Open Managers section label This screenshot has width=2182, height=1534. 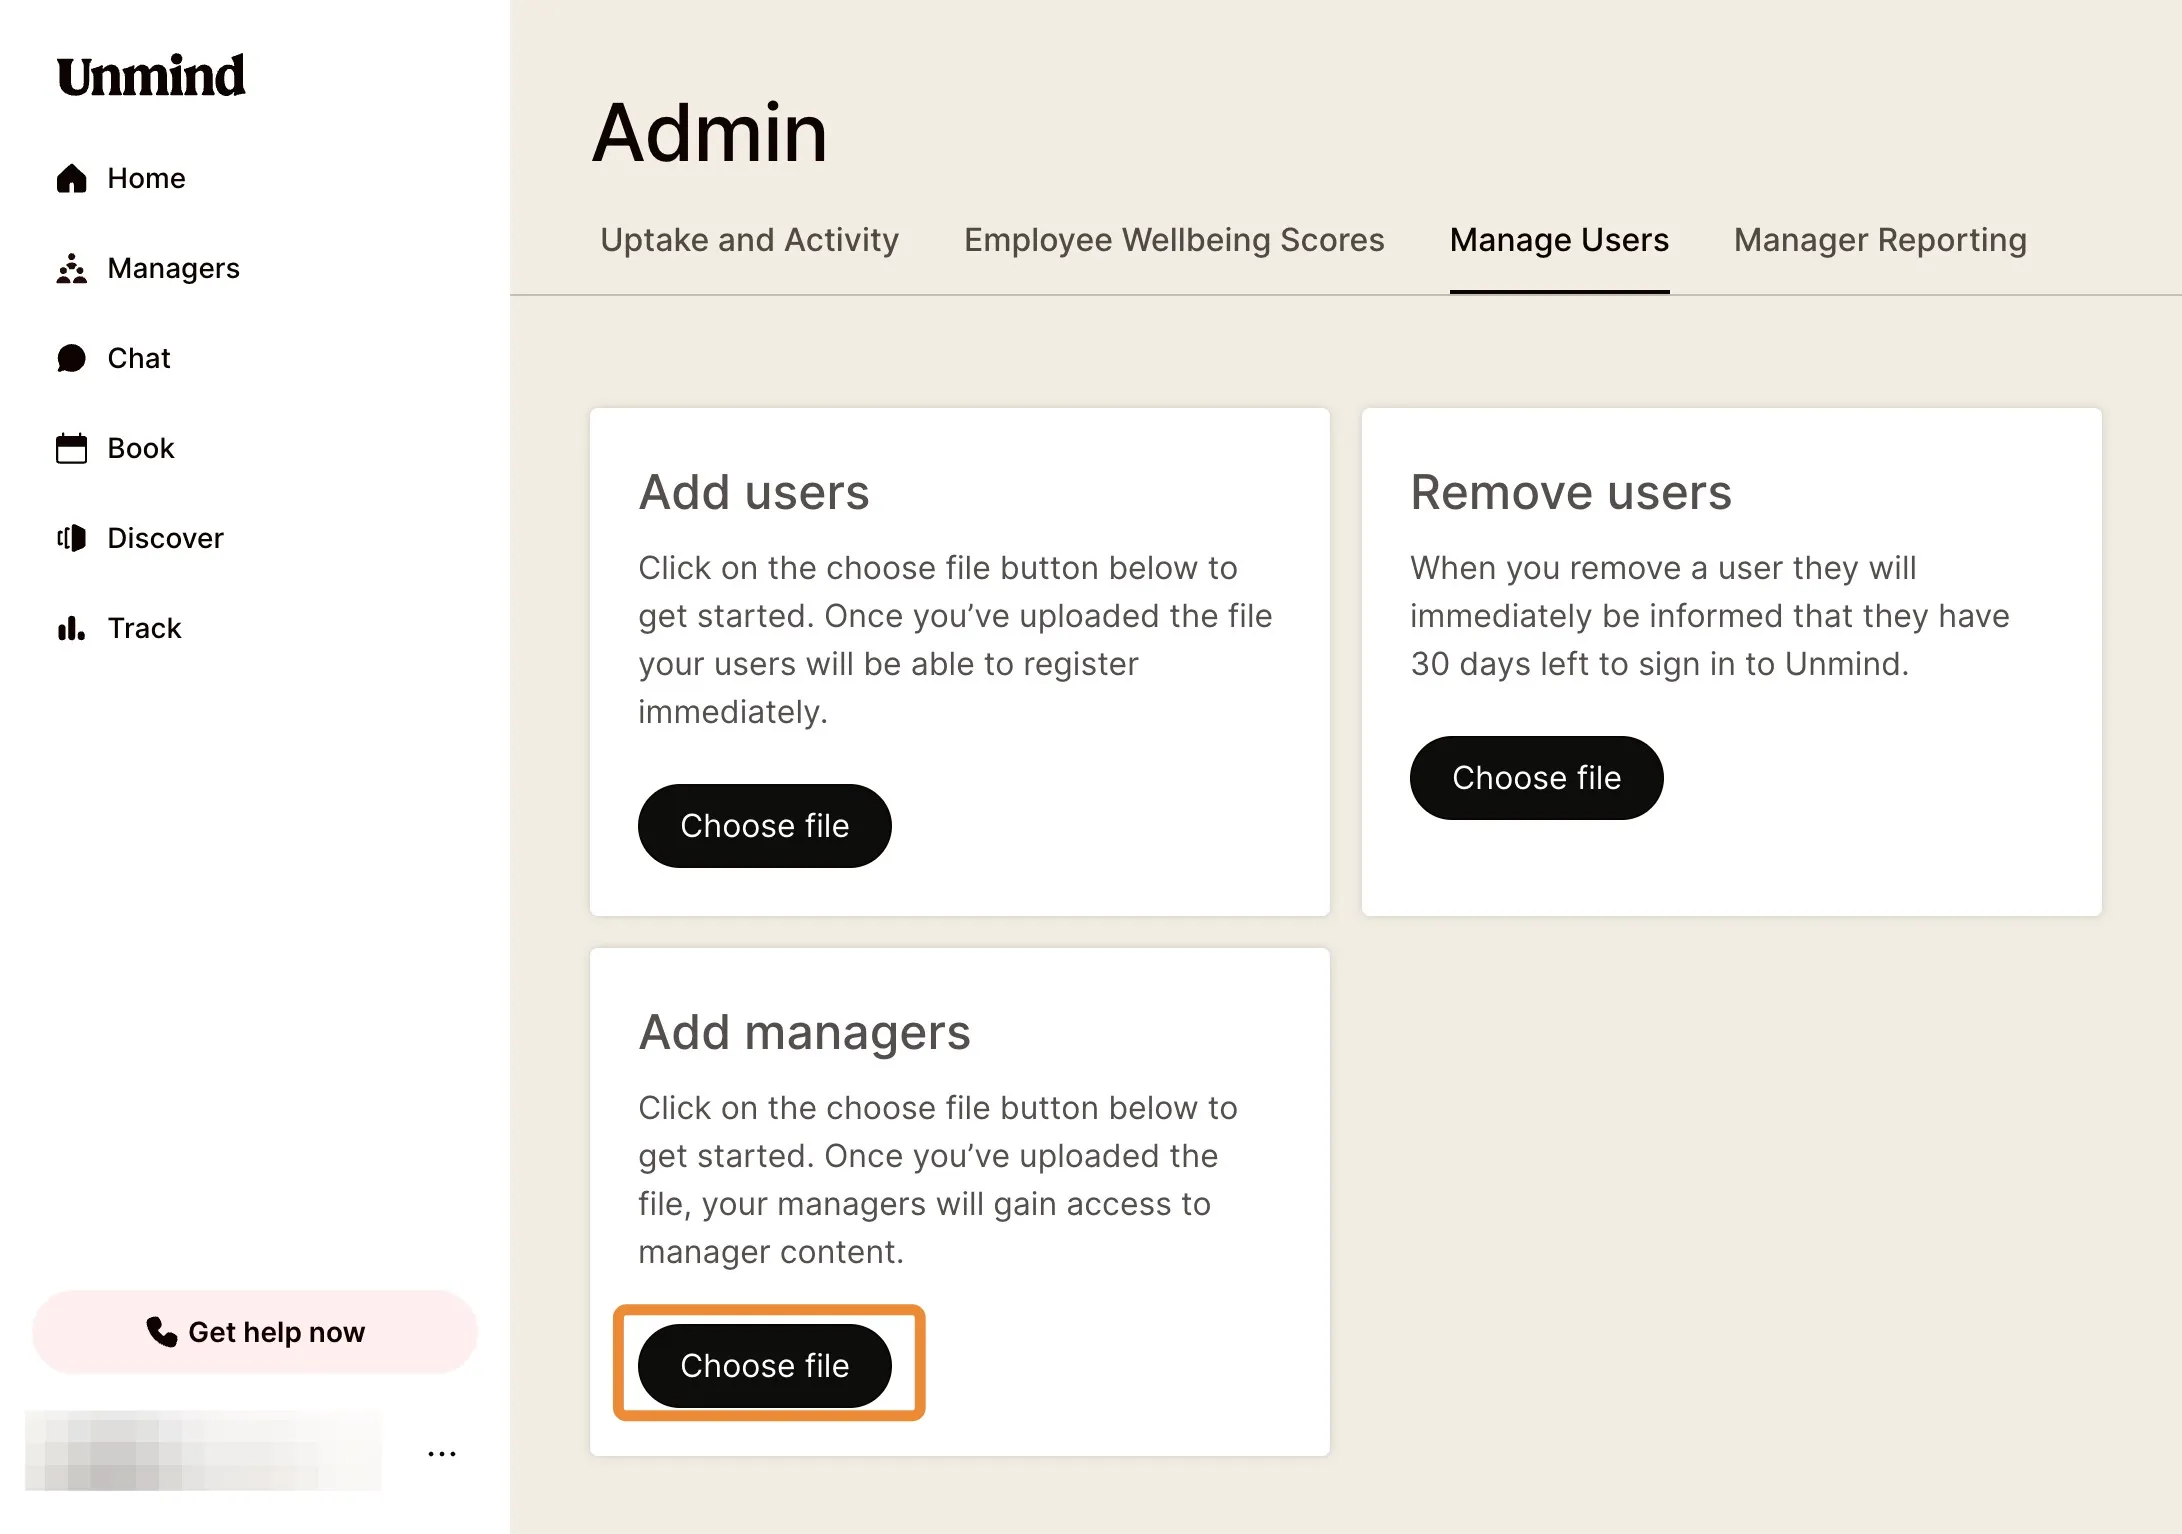pyautogui.click(x=173, y=268)
